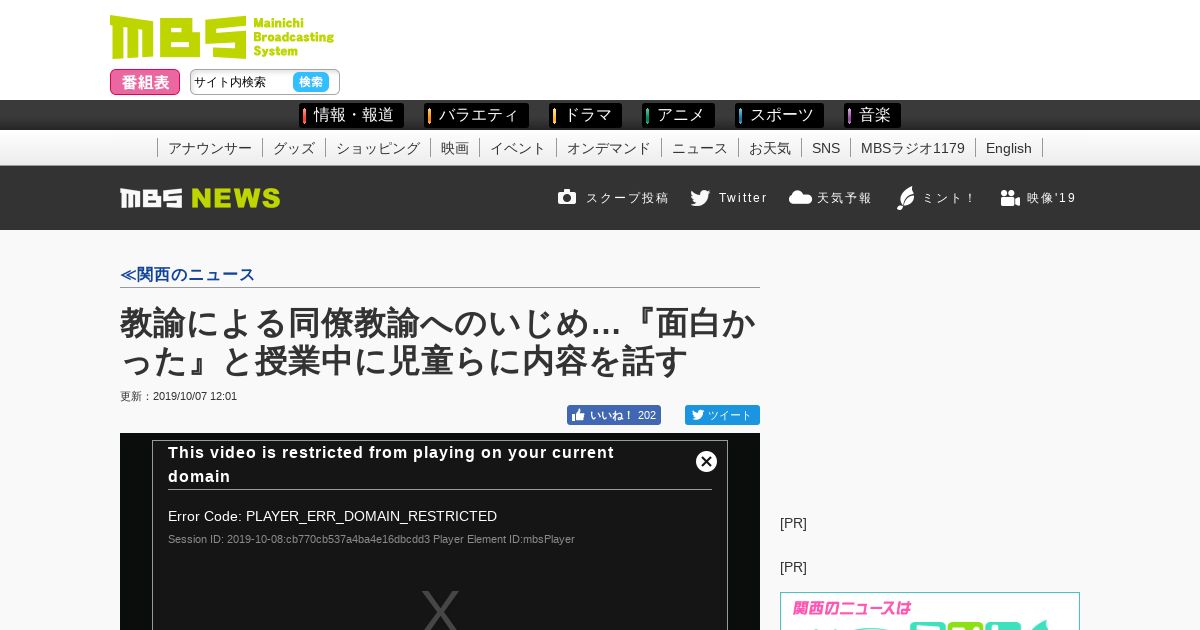Click the Facebook いいね！ like button
The width and height of the screenshot is (1200, 630).
[x=614, y=415]
